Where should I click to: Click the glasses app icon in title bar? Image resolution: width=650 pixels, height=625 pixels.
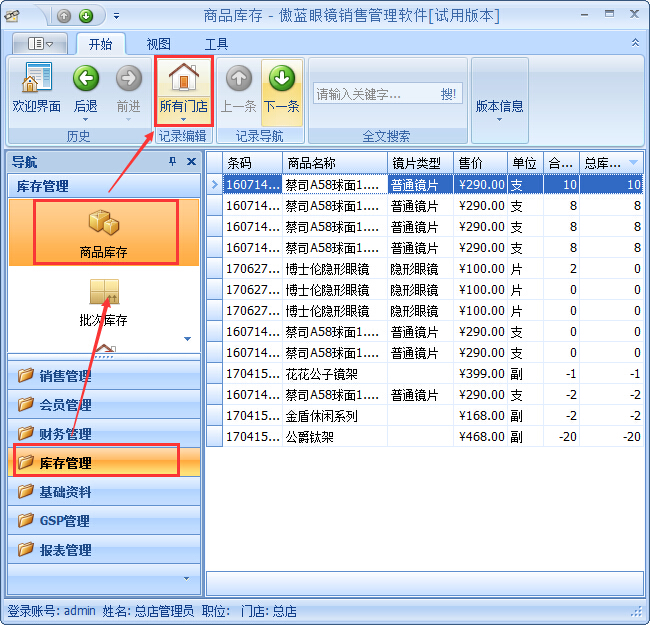12,16
